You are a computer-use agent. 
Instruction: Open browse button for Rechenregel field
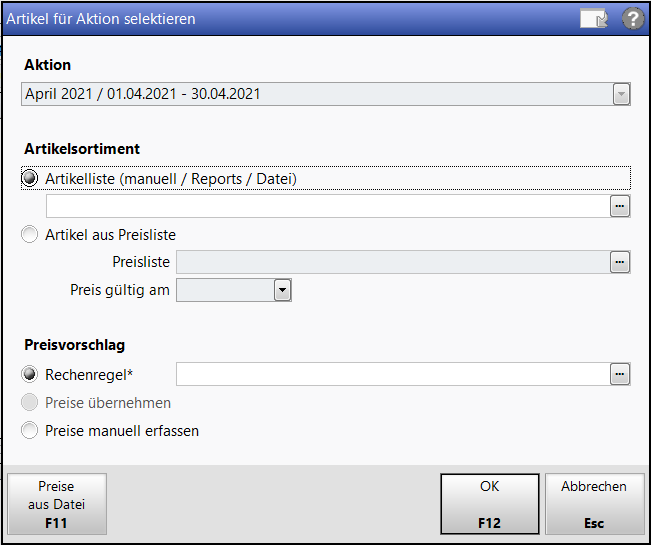tap(620, 374)
